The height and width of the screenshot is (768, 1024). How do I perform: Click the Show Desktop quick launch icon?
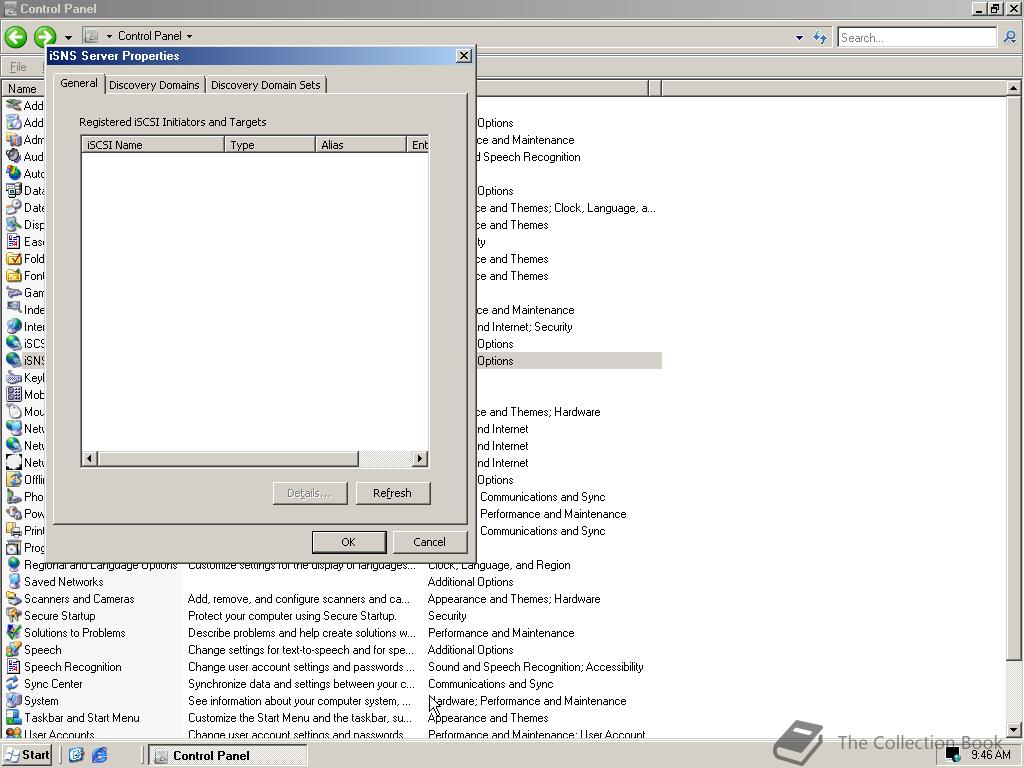click(76, 755)
